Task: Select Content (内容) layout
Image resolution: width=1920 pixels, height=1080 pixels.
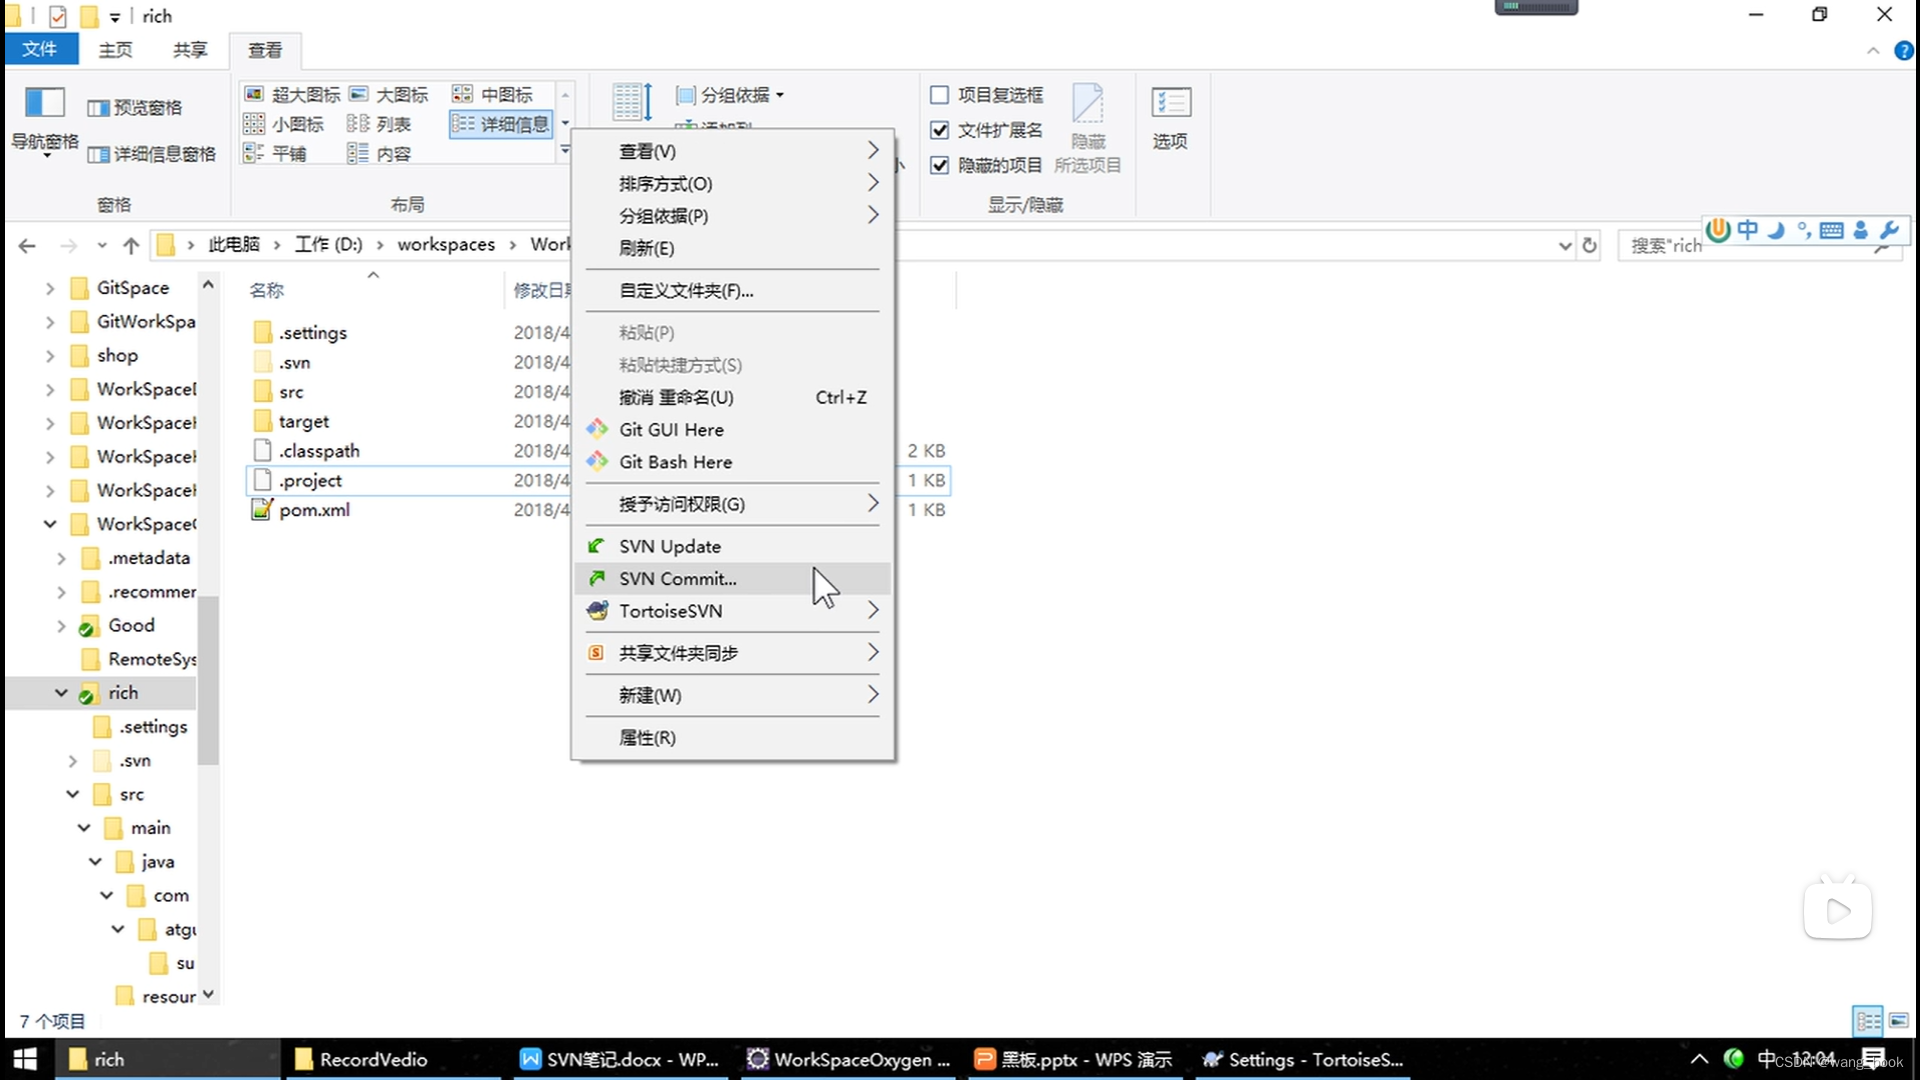Action: 379,153
